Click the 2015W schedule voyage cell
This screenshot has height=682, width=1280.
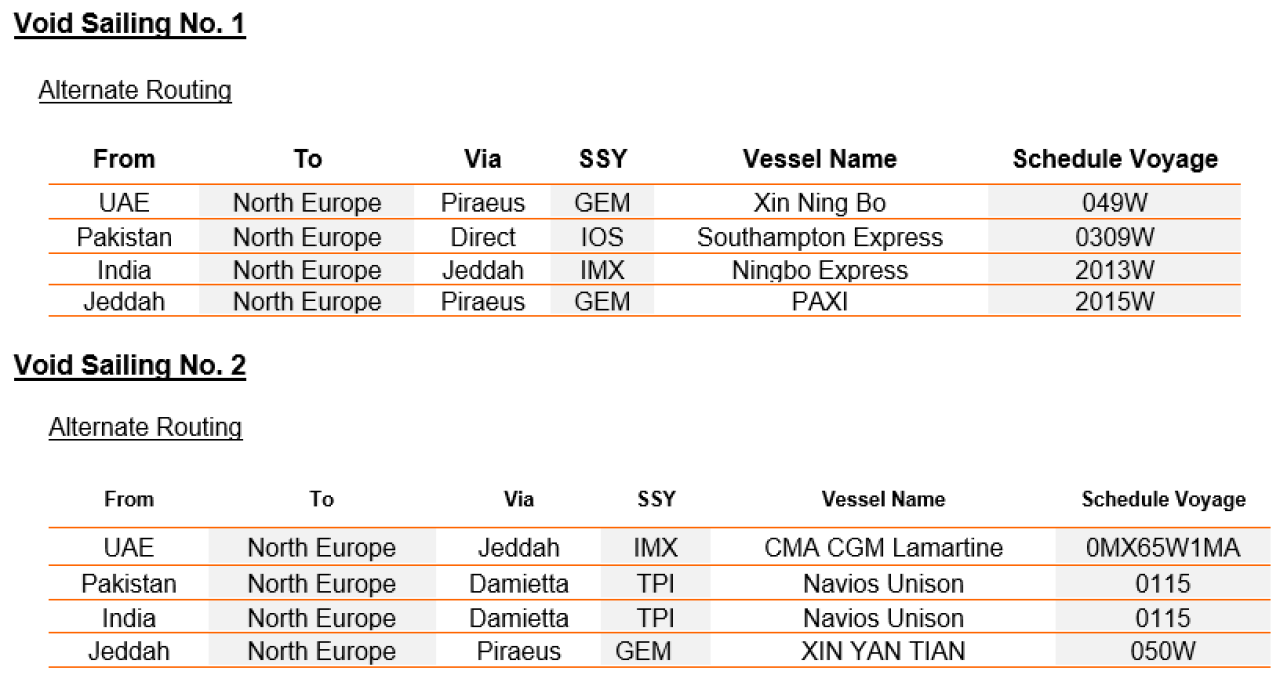point(1115,301)
